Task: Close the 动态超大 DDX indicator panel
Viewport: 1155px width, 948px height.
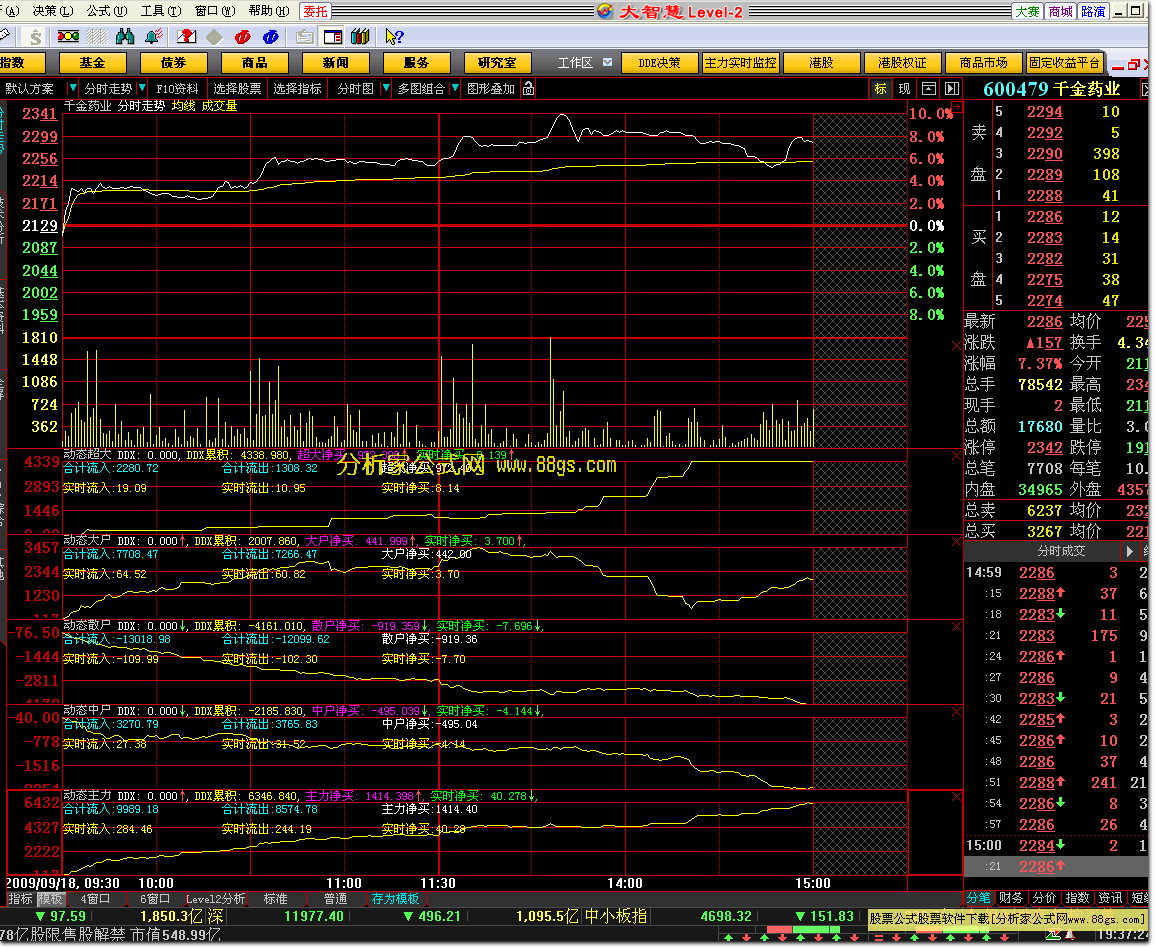Action: (956, 456)
